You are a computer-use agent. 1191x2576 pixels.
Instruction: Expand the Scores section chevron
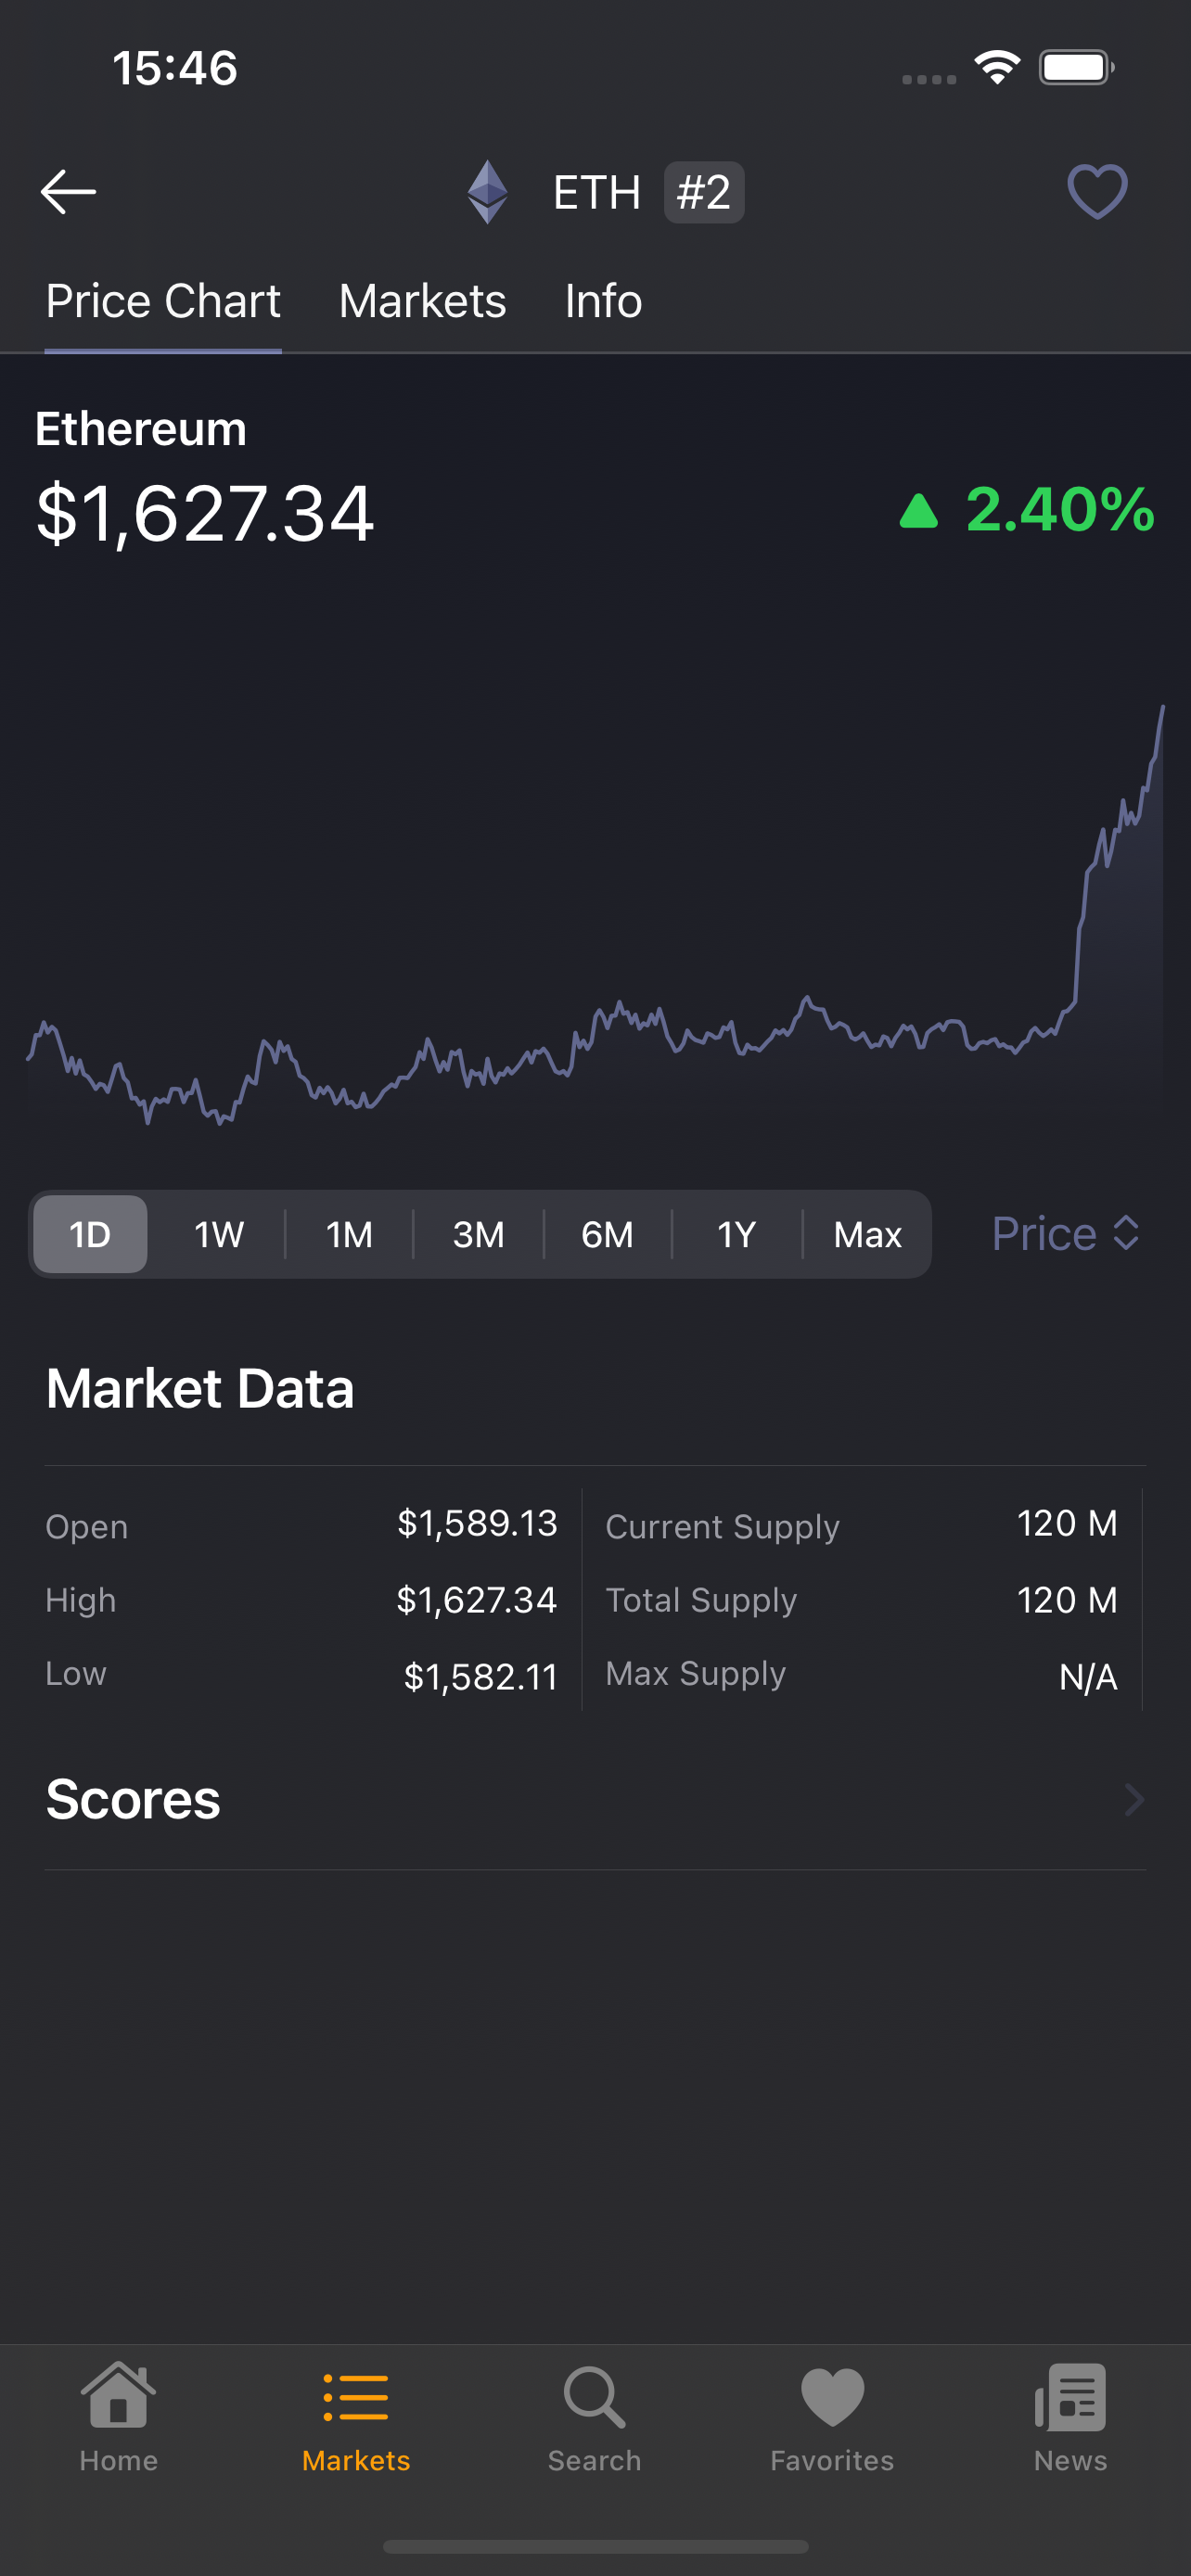pos(1133,1800)
